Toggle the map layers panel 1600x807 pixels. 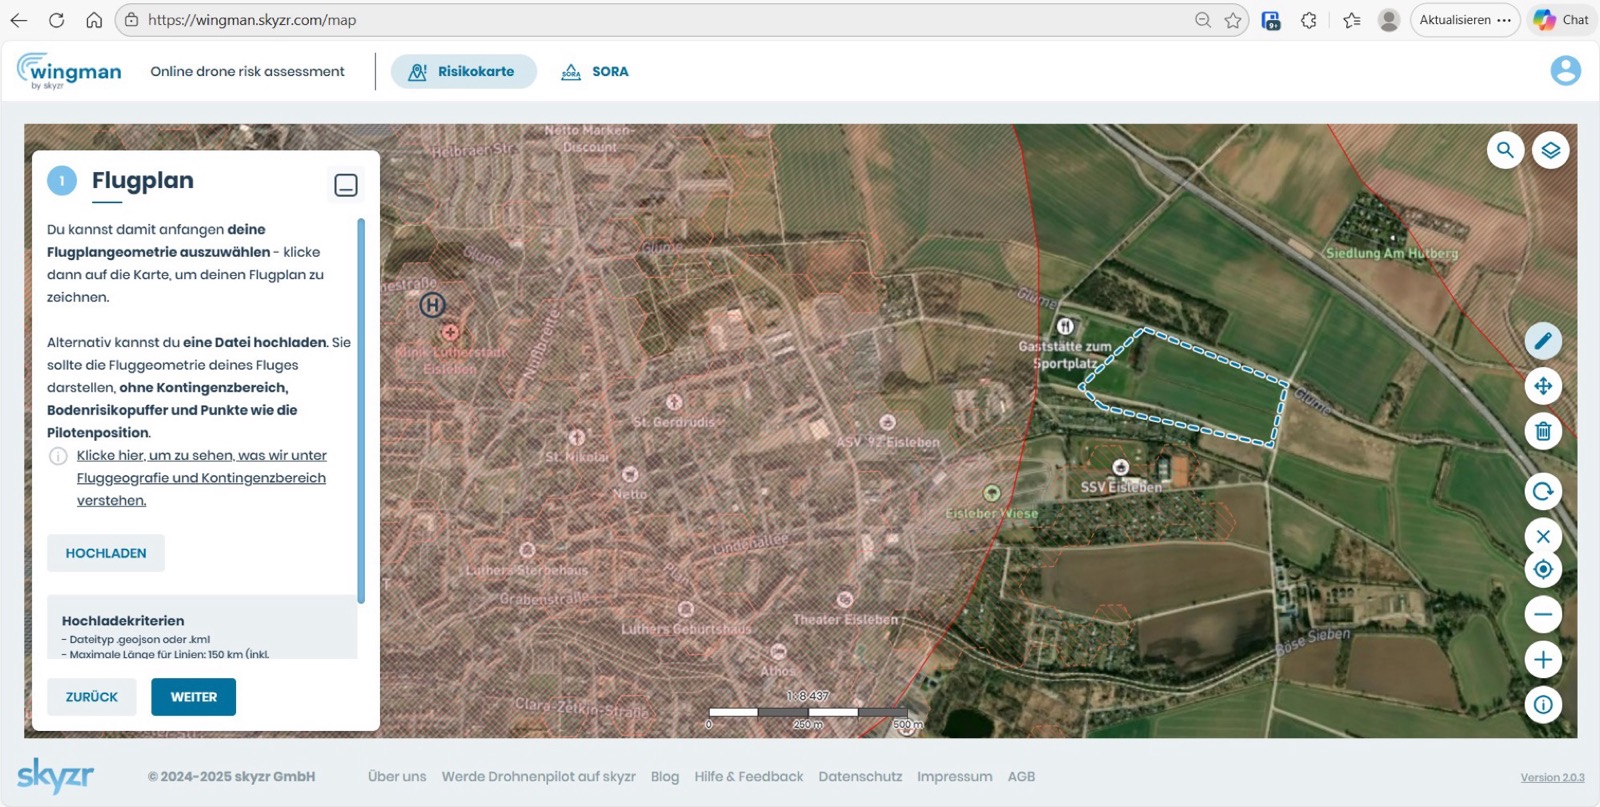click(x=1550, y=150)
